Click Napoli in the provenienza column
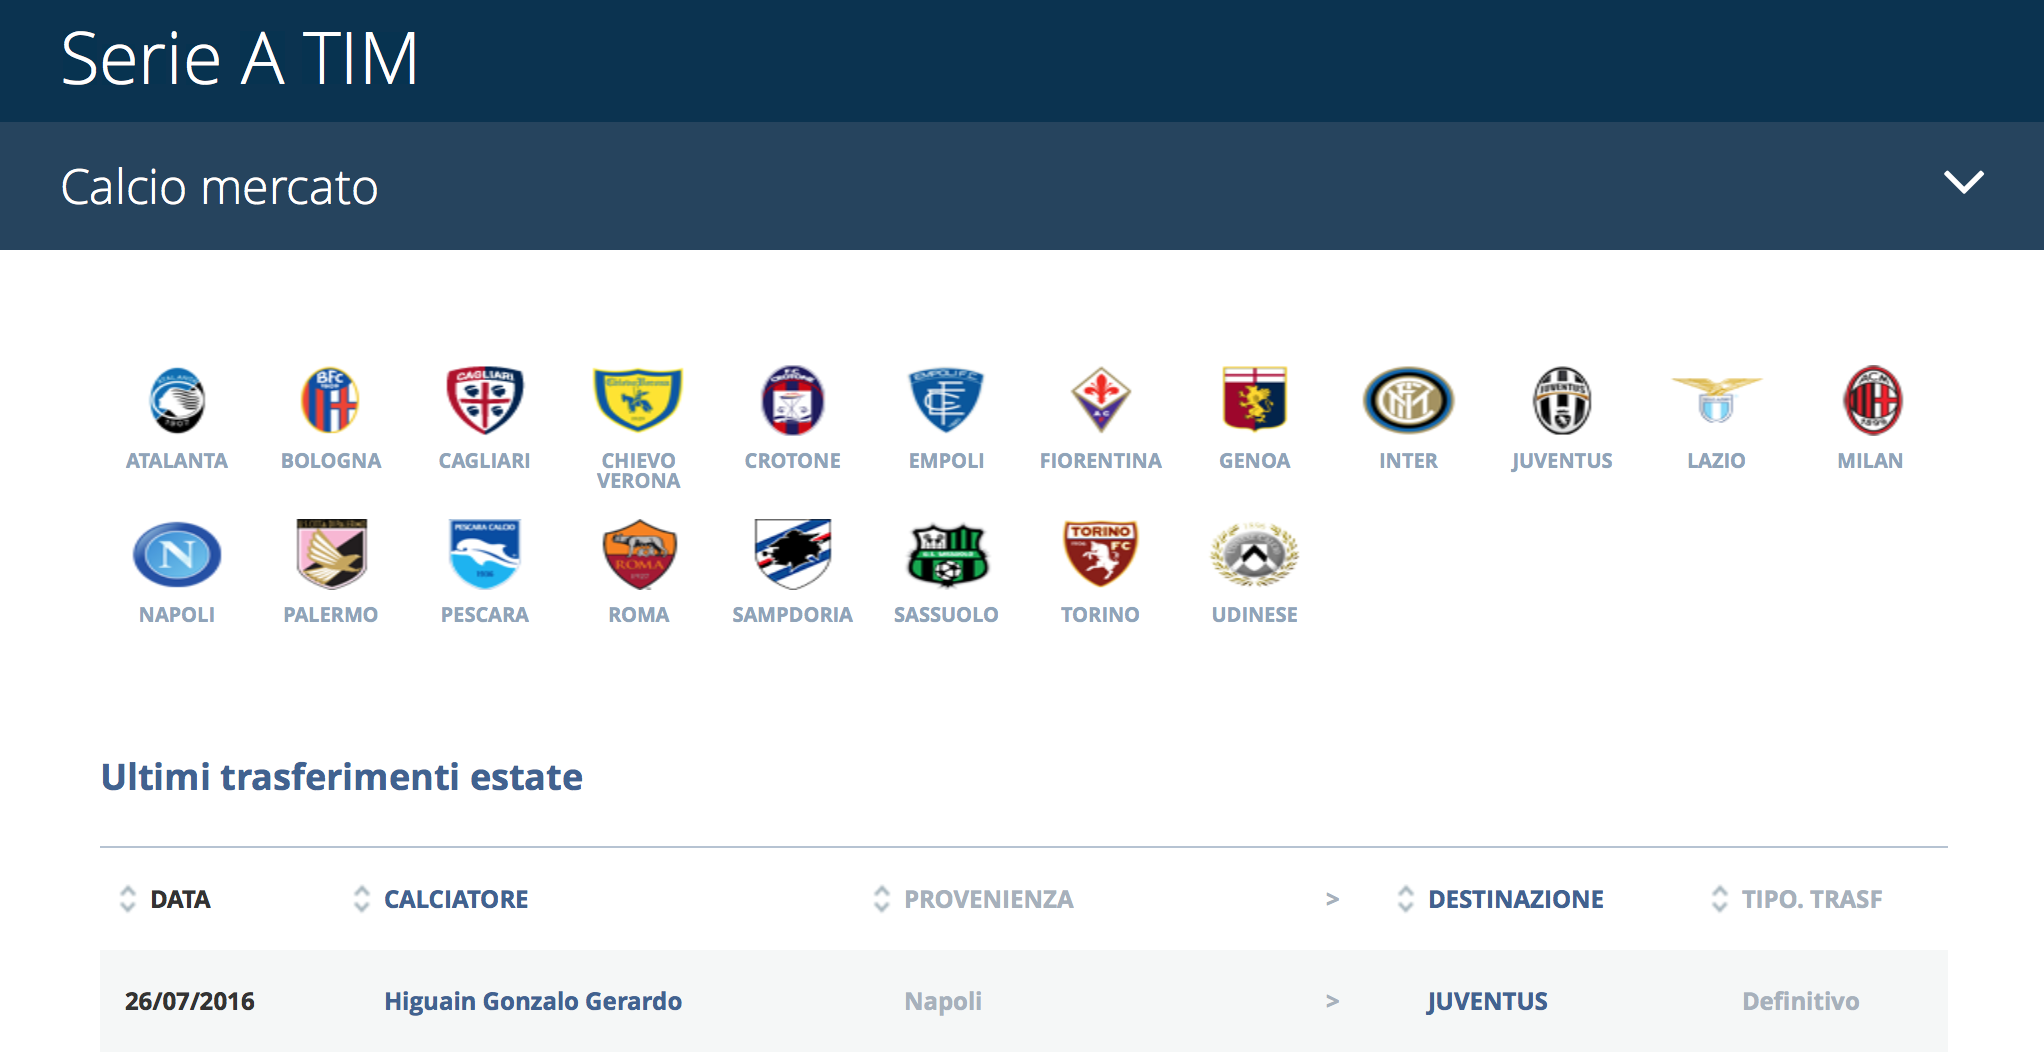This screenshot has height=1052, width=2044. [943, 1001]
